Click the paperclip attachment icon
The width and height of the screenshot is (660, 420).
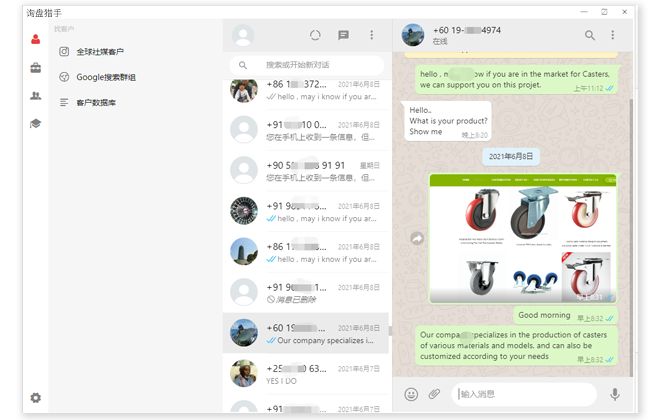tap(434, 394)
